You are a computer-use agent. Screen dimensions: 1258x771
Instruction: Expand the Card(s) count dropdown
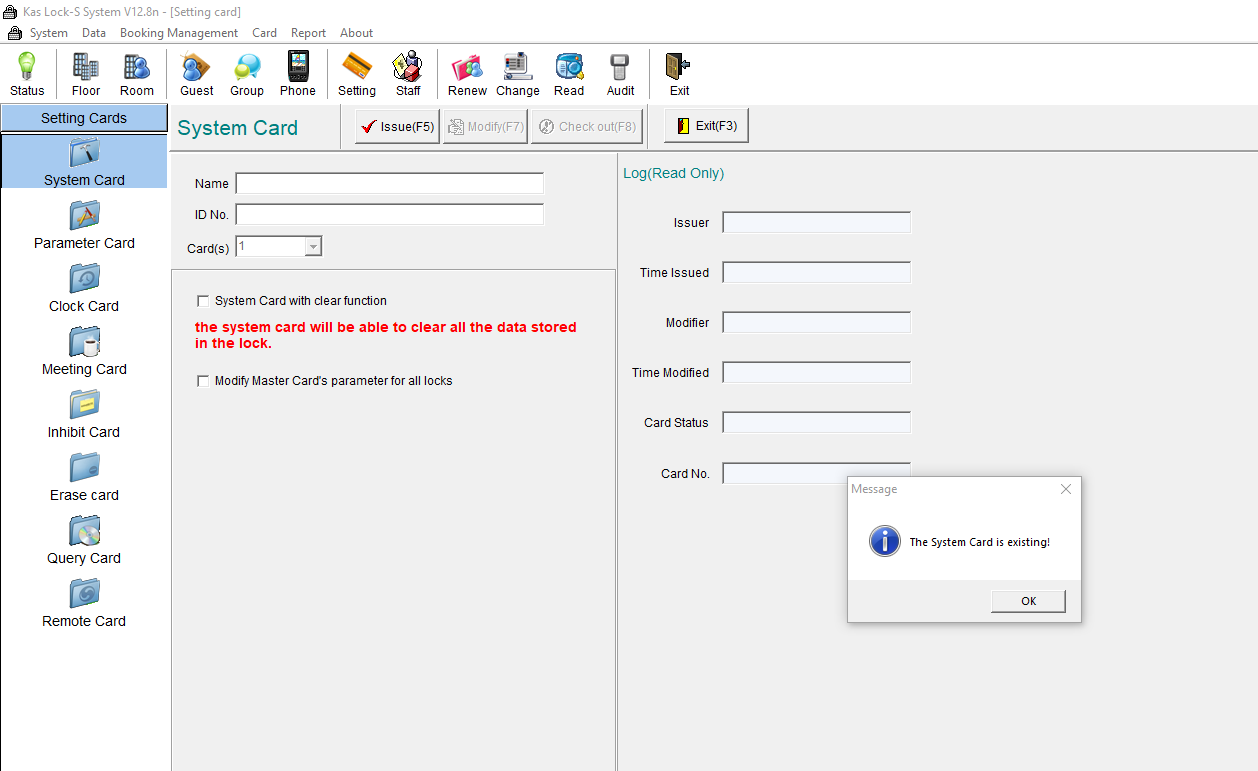[313, 246]
